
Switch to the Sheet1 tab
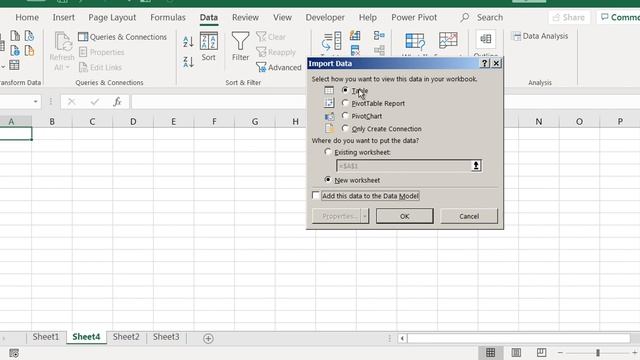point(46,337)
